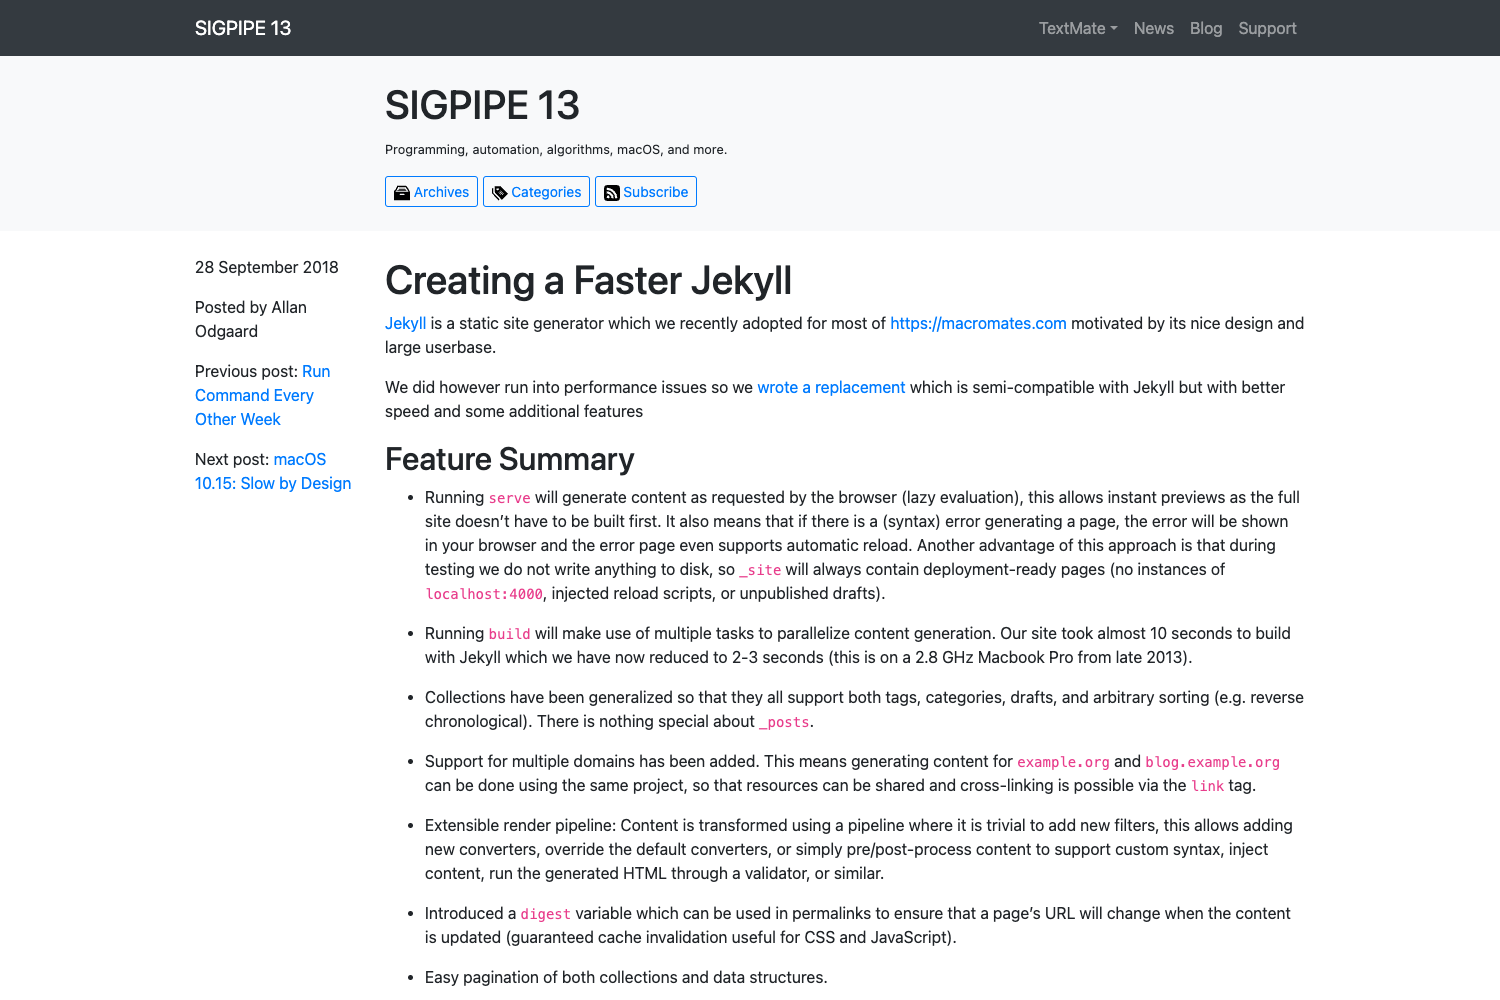The image size is (1500, 1000).
Task: Open the https://macromates.com link
Action: click(977, 323)
